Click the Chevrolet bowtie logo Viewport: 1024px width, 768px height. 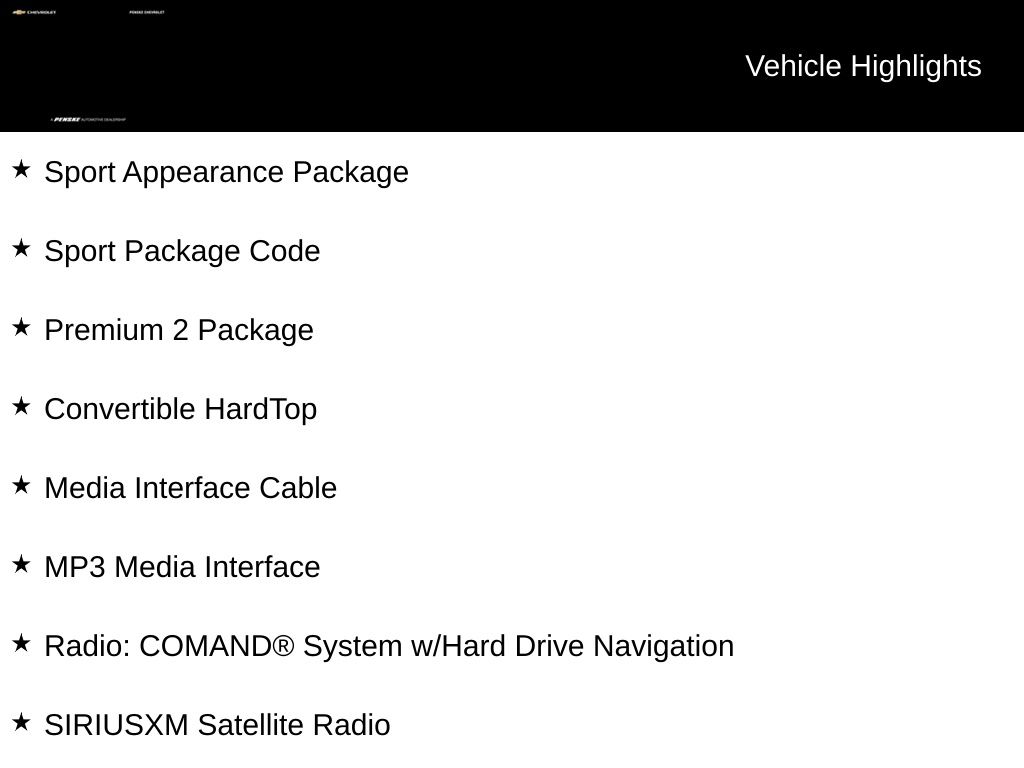(x=18, y=13)
